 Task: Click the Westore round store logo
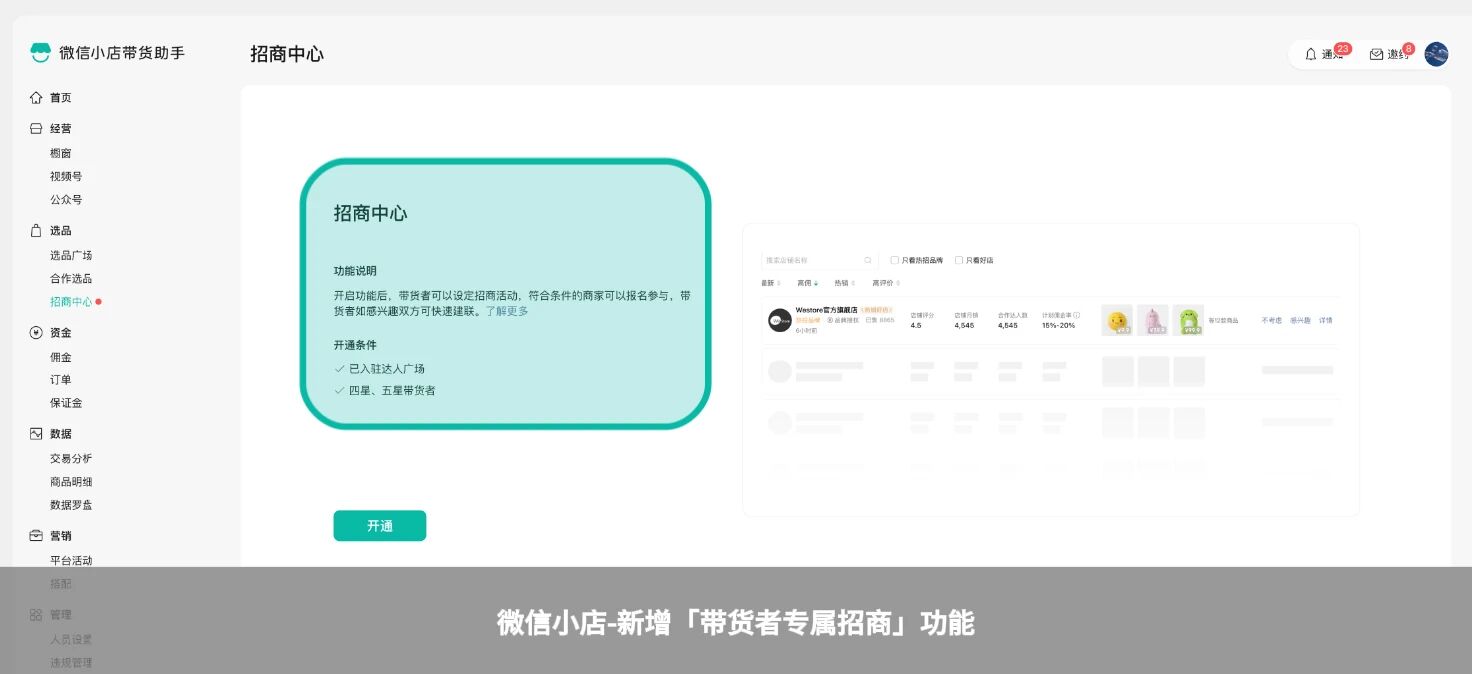[780, 320]
